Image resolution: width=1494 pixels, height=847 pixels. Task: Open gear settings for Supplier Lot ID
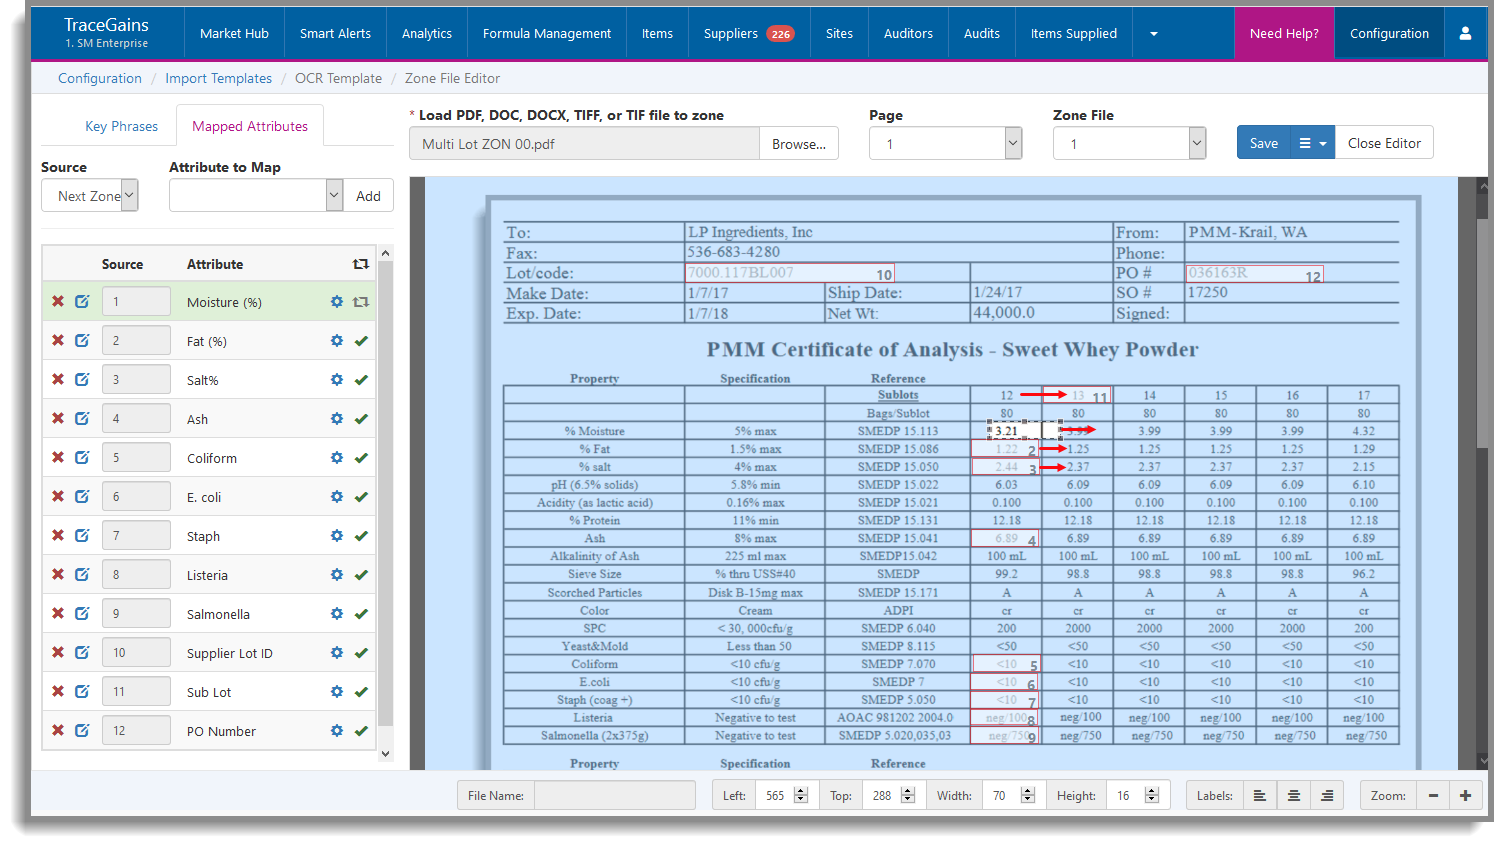pyautogui.click(x=337, y=652)
